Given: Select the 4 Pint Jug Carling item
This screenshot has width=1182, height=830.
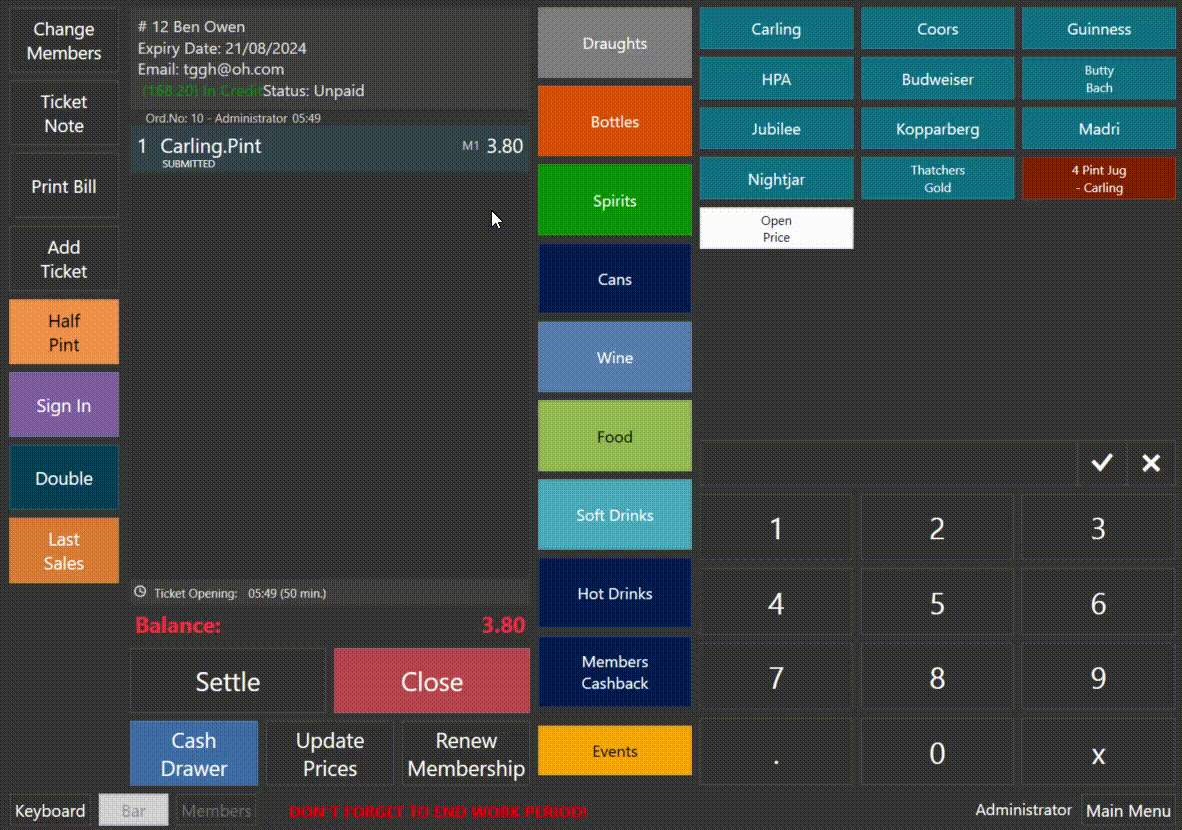Looking at the screenshot, I should (1098, 179).
